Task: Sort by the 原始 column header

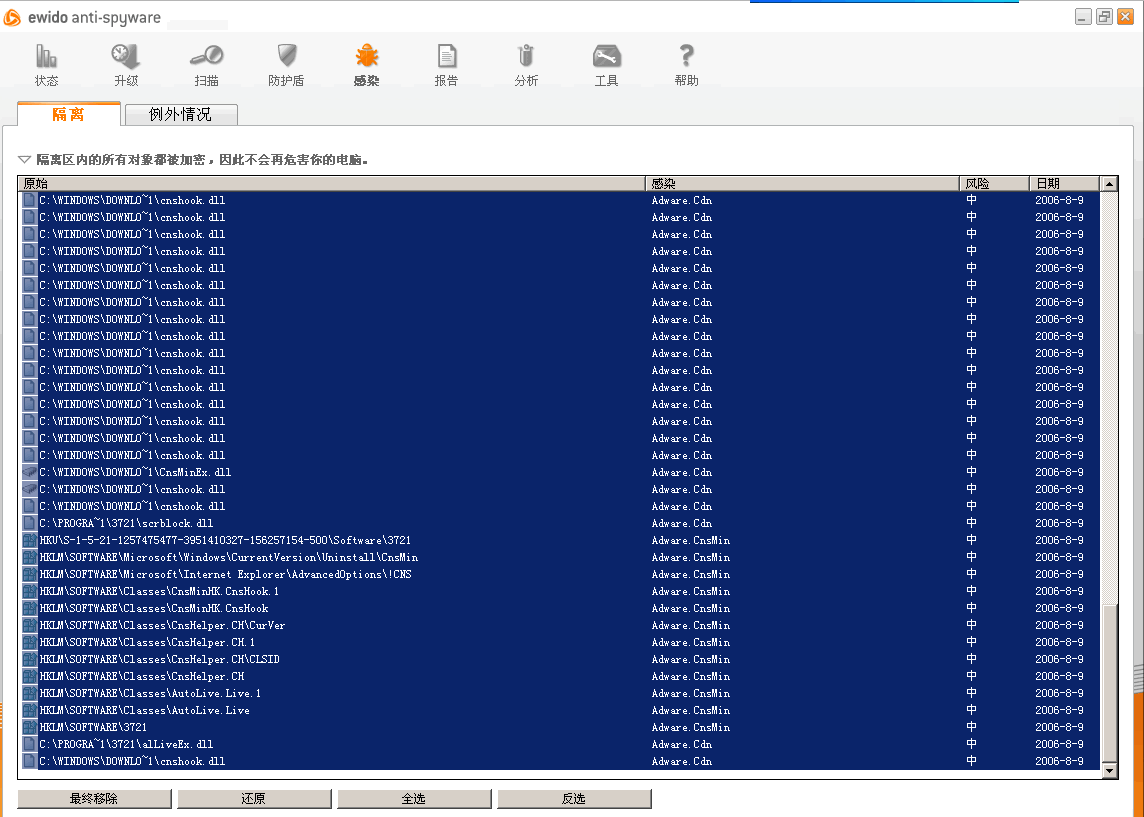Action: point(332,183)
